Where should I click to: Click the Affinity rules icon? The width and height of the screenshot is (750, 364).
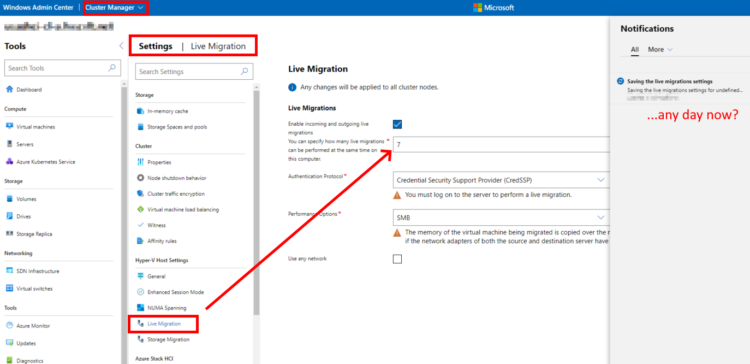pyautogui.click(x=140, y=241)
